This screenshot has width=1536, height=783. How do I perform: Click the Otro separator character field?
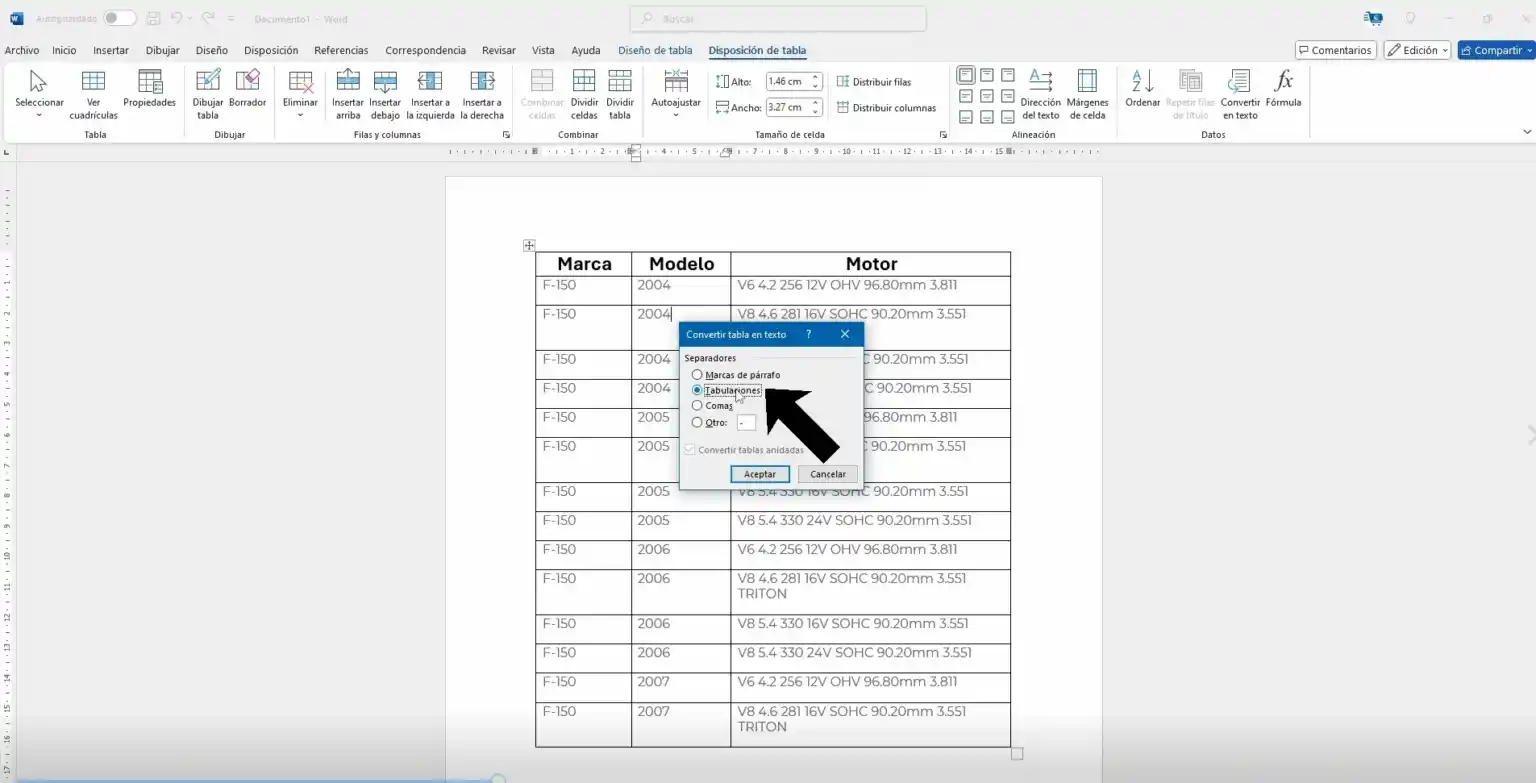746,423
